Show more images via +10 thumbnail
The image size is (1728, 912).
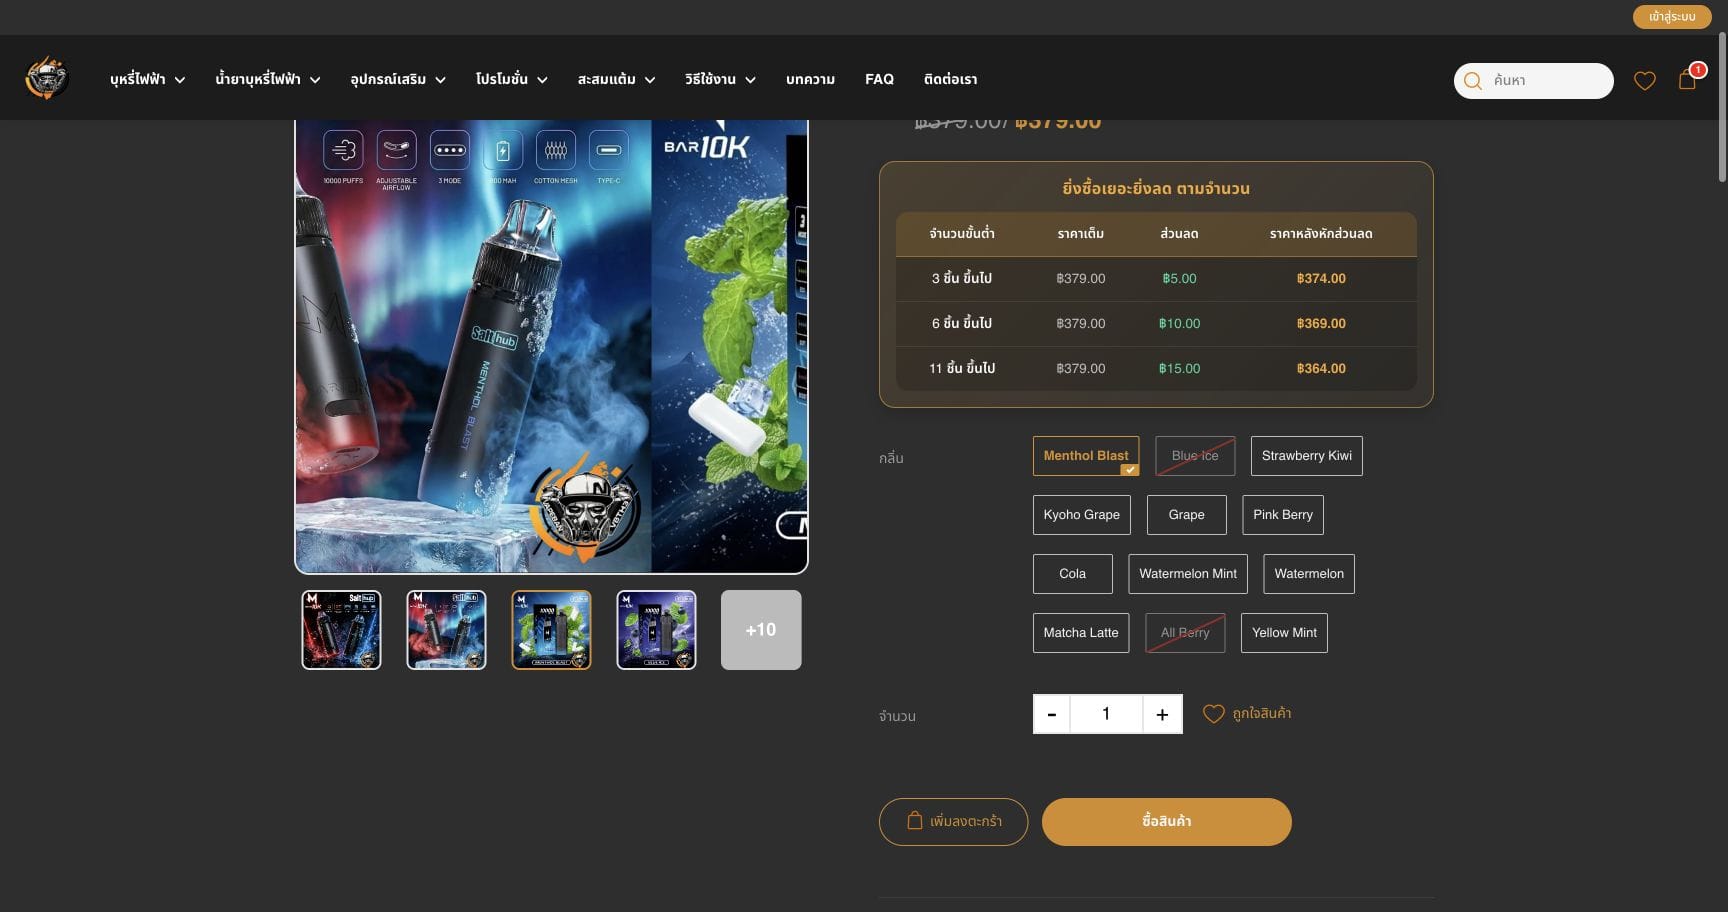point(761,630)
